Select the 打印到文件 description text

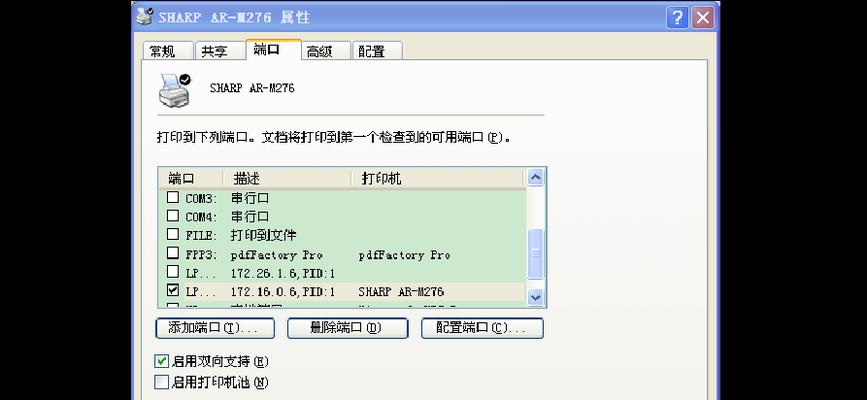(264, 235)
